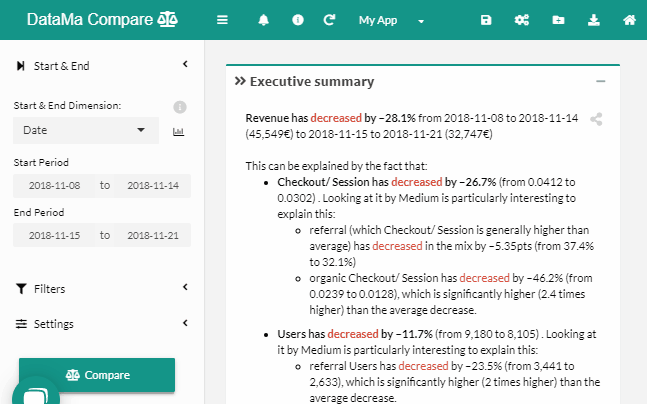Click the bar chart icon beside Date
The height and width of the screenshot is (404, 647).
coord(178,132)
